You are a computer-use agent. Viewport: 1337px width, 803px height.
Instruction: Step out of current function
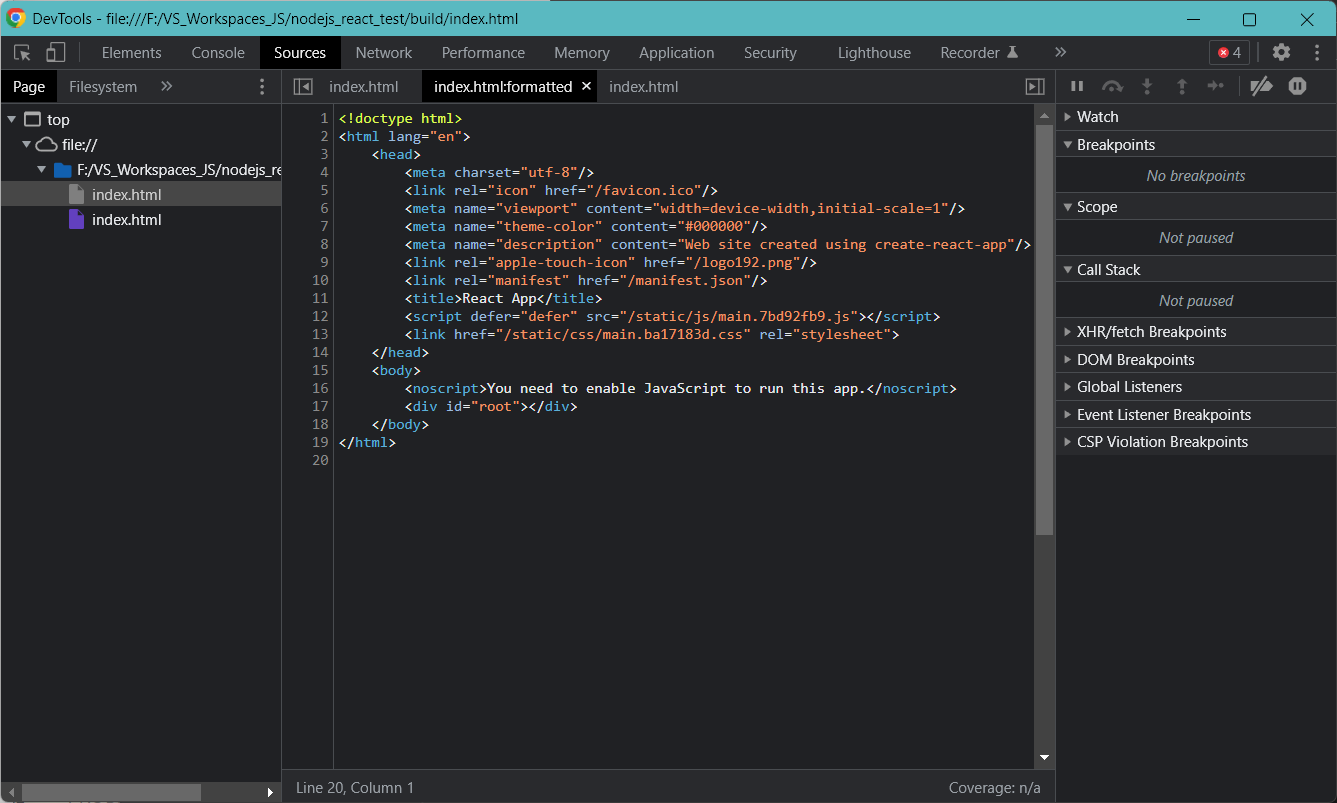tap(1181, 87)
